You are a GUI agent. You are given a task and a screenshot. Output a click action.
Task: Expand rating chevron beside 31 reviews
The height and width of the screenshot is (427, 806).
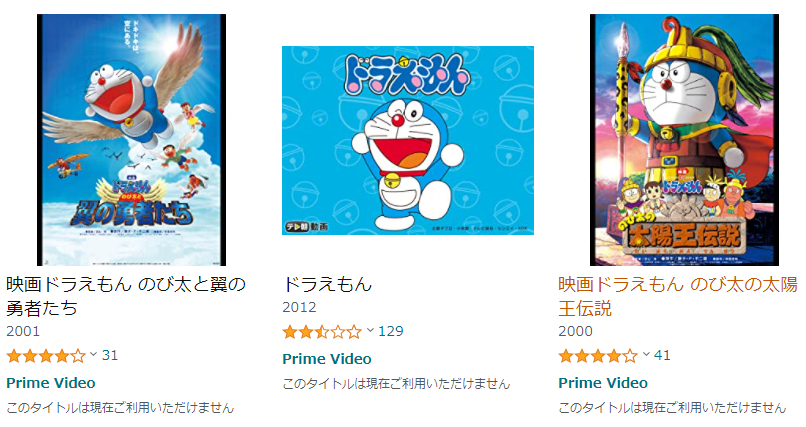93,354
